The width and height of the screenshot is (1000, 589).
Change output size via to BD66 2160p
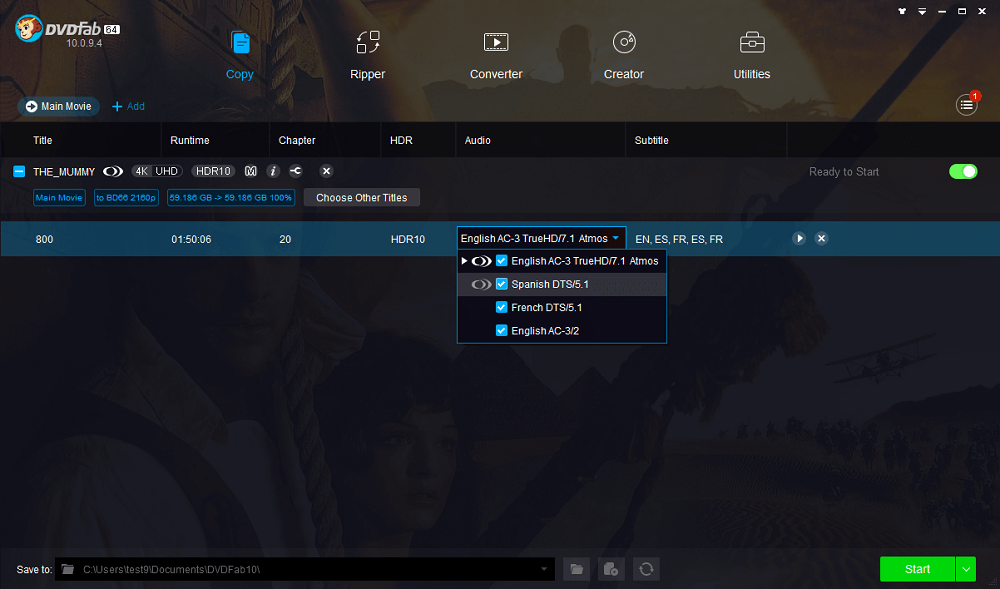[126, 198]
